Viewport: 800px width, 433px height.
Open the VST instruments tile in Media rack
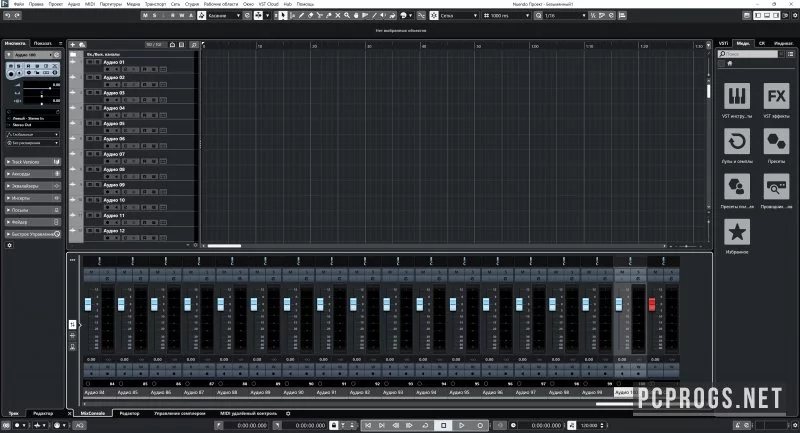tap(737, 96)
